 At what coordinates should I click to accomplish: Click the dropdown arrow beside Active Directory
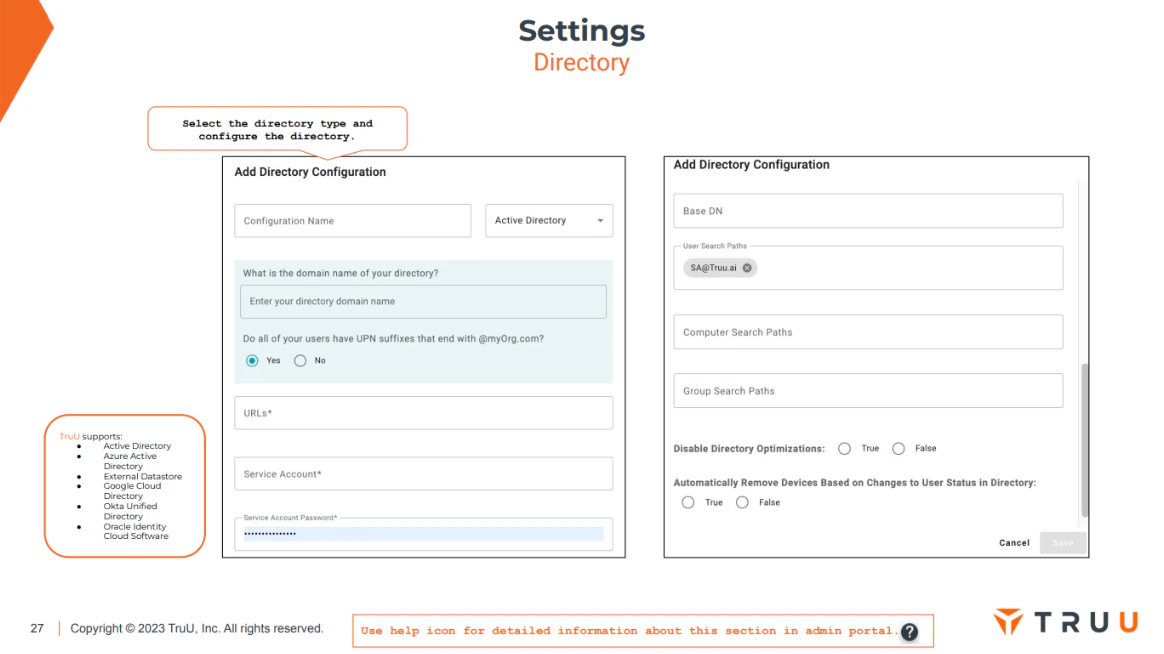(x=601, y=220)
